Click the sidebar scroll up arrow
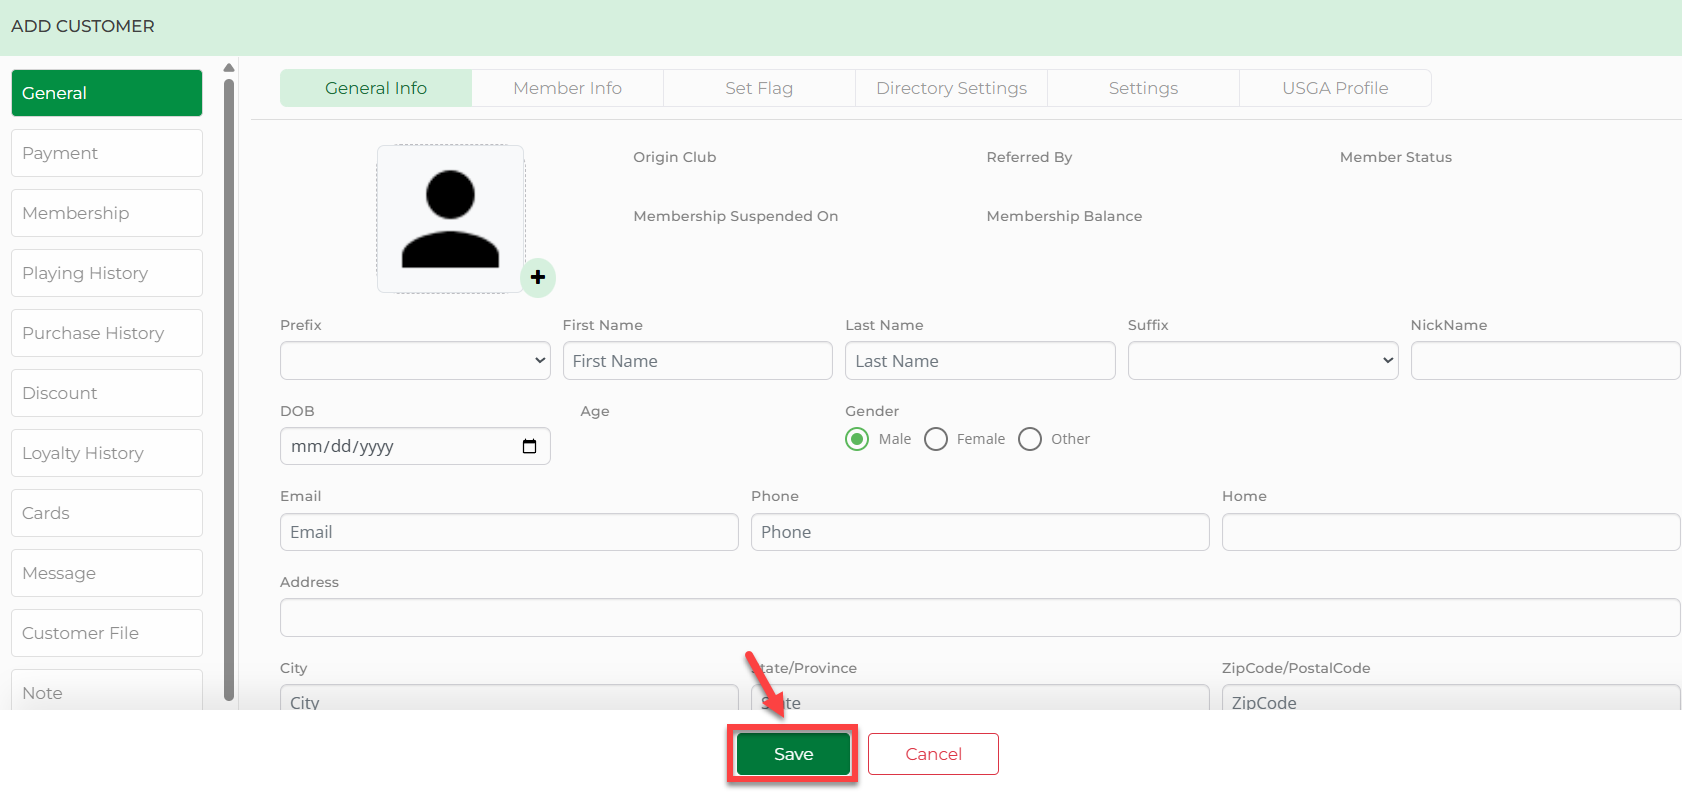1682x794 pixels. pos(229,68)
